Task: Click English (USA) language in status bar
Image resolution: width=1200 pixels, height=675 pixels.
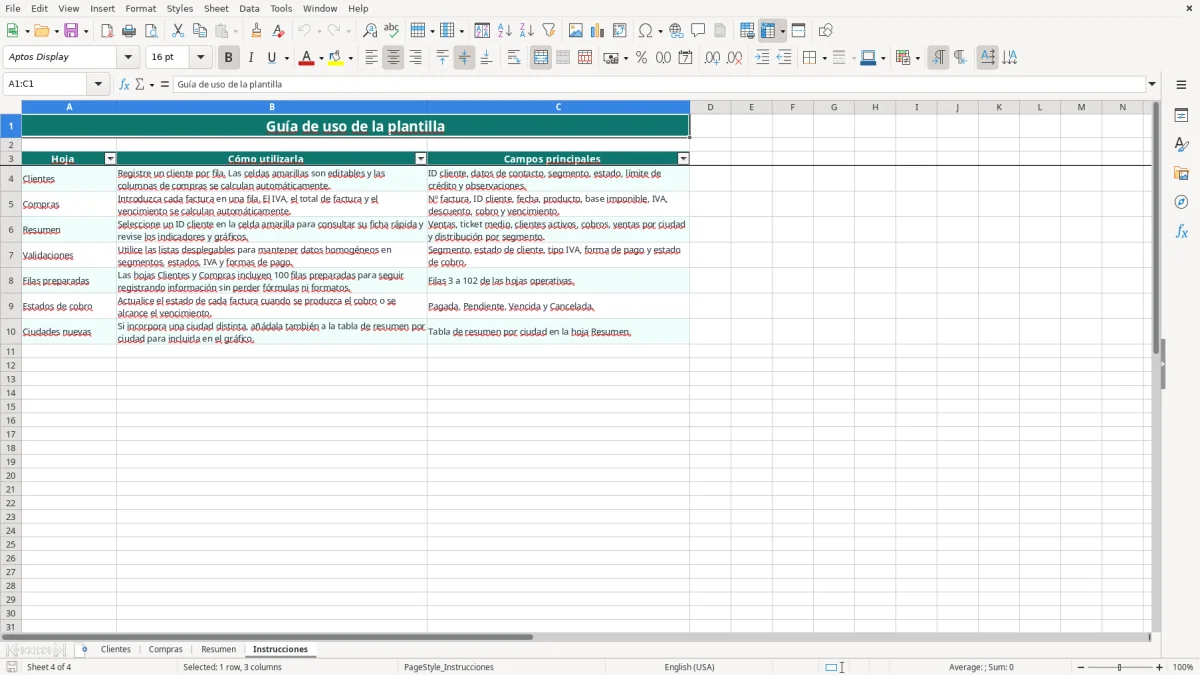Action: [x=689, y=667]
